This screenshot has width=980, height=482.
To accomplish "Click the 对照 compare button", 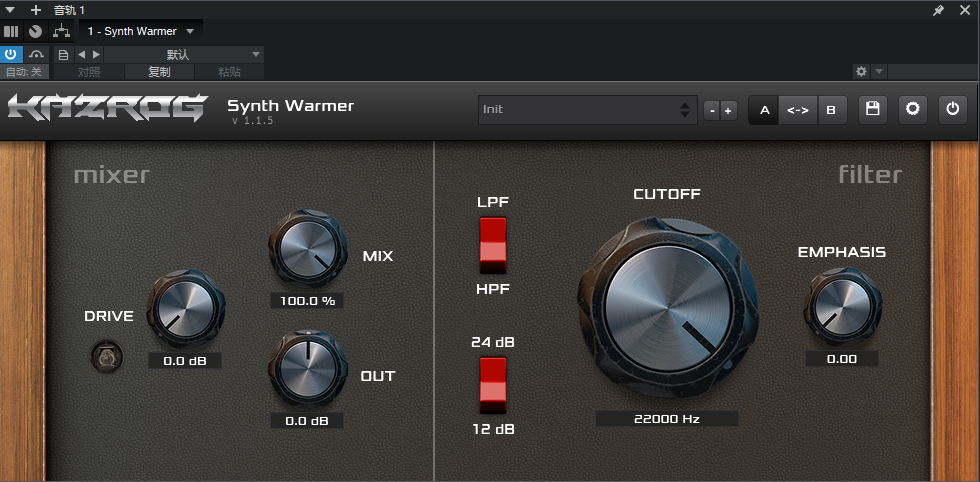I will tap(89, 72).
